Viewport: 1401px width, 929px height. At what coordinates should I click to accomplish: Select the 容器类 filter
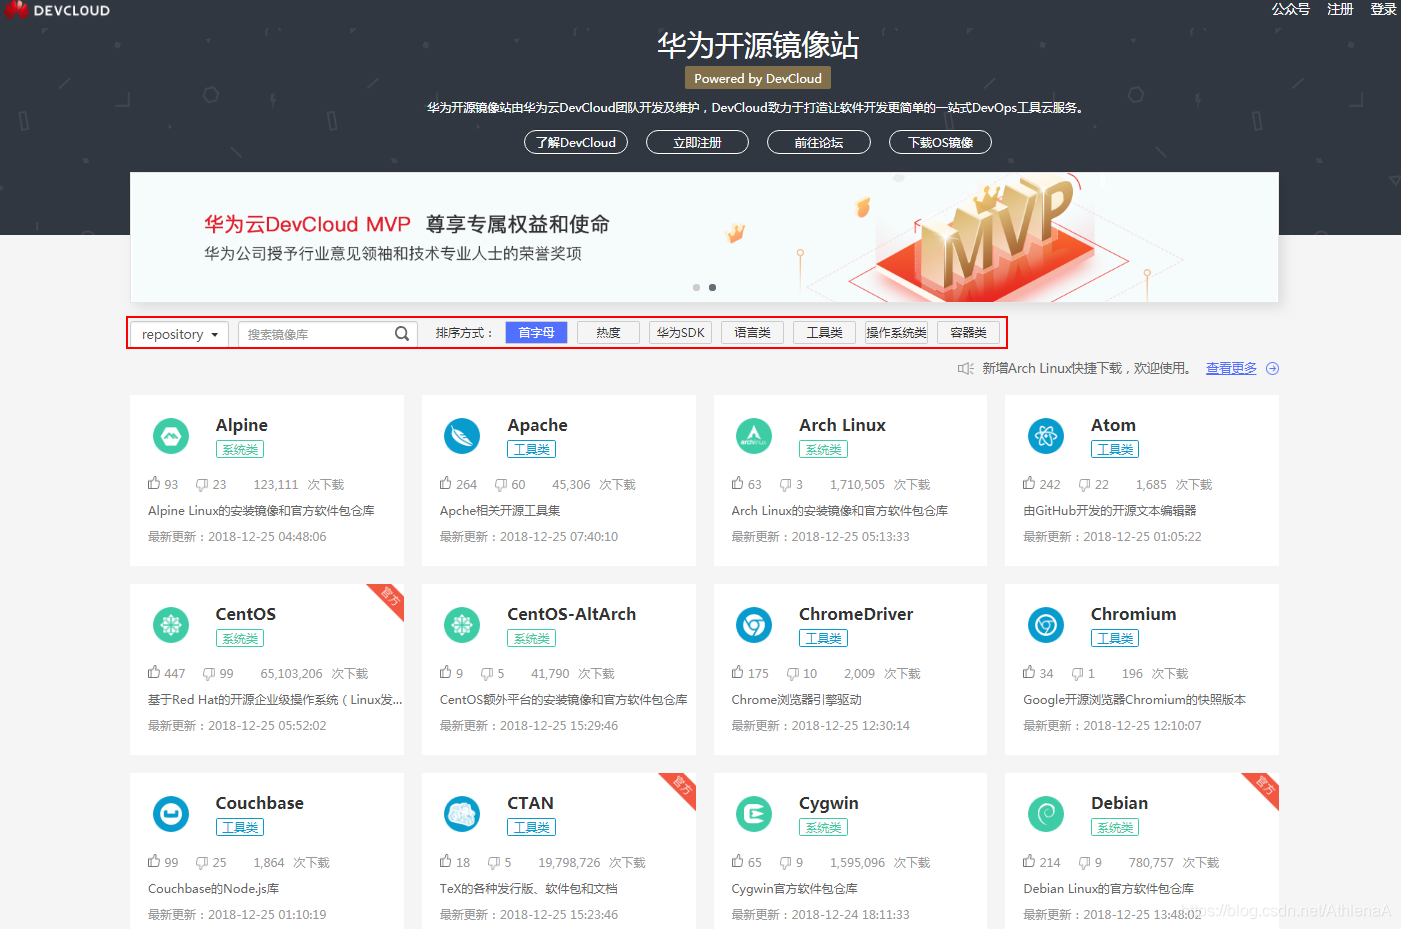point(968,332)
